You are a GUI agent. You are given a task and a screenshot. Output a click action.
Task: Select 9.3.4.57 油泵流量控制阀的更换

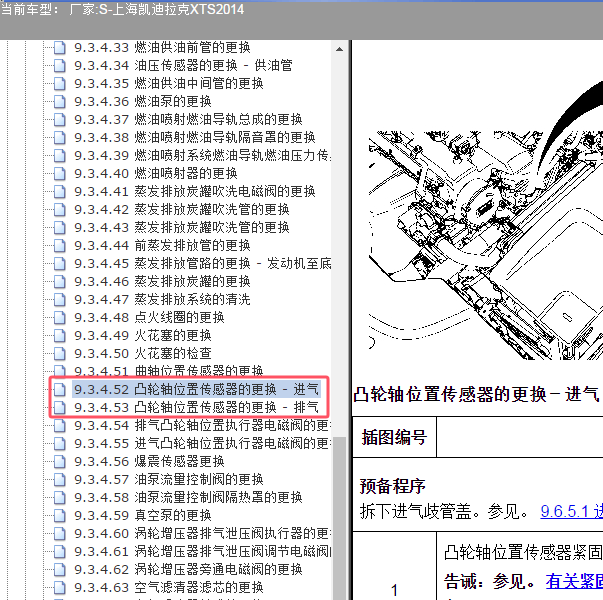(x=168, y=479)
